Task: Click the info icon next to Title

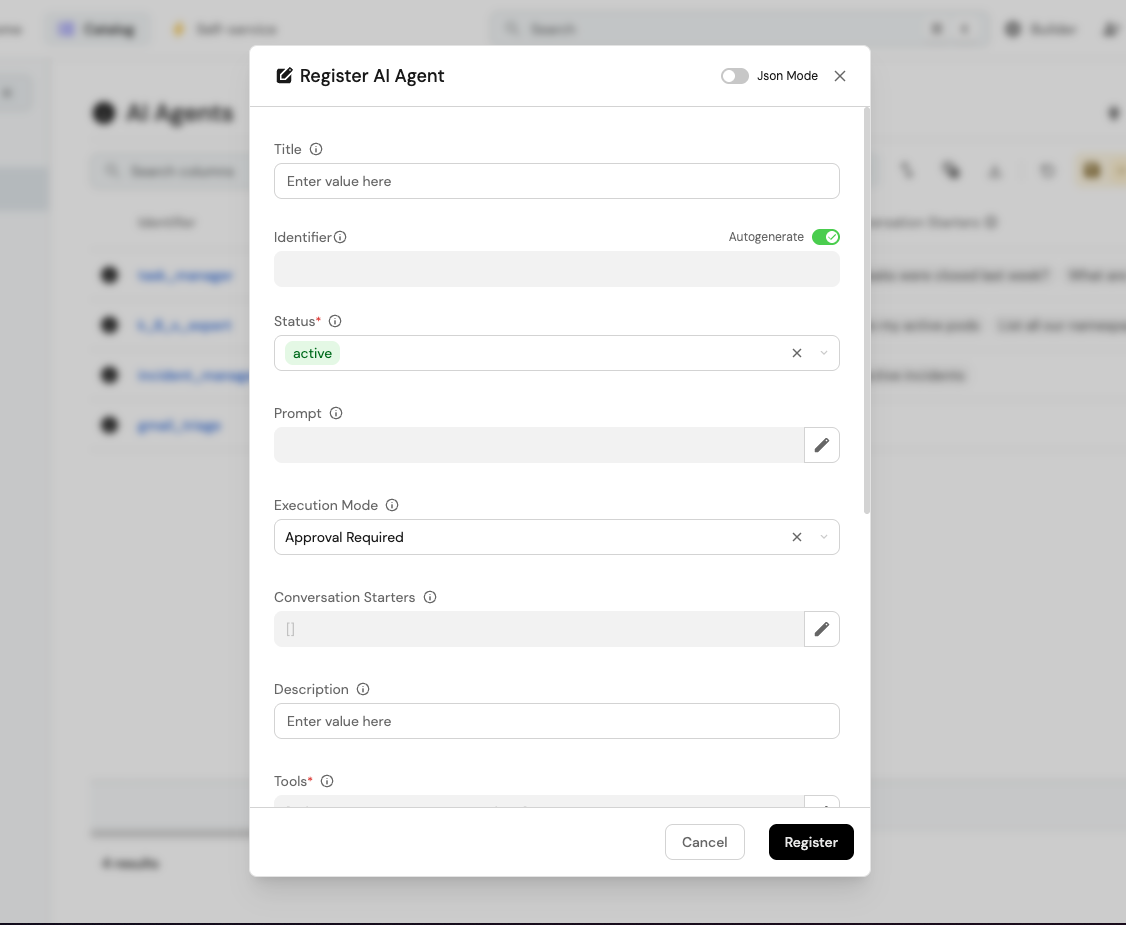Action: click(x=316, y=149)
